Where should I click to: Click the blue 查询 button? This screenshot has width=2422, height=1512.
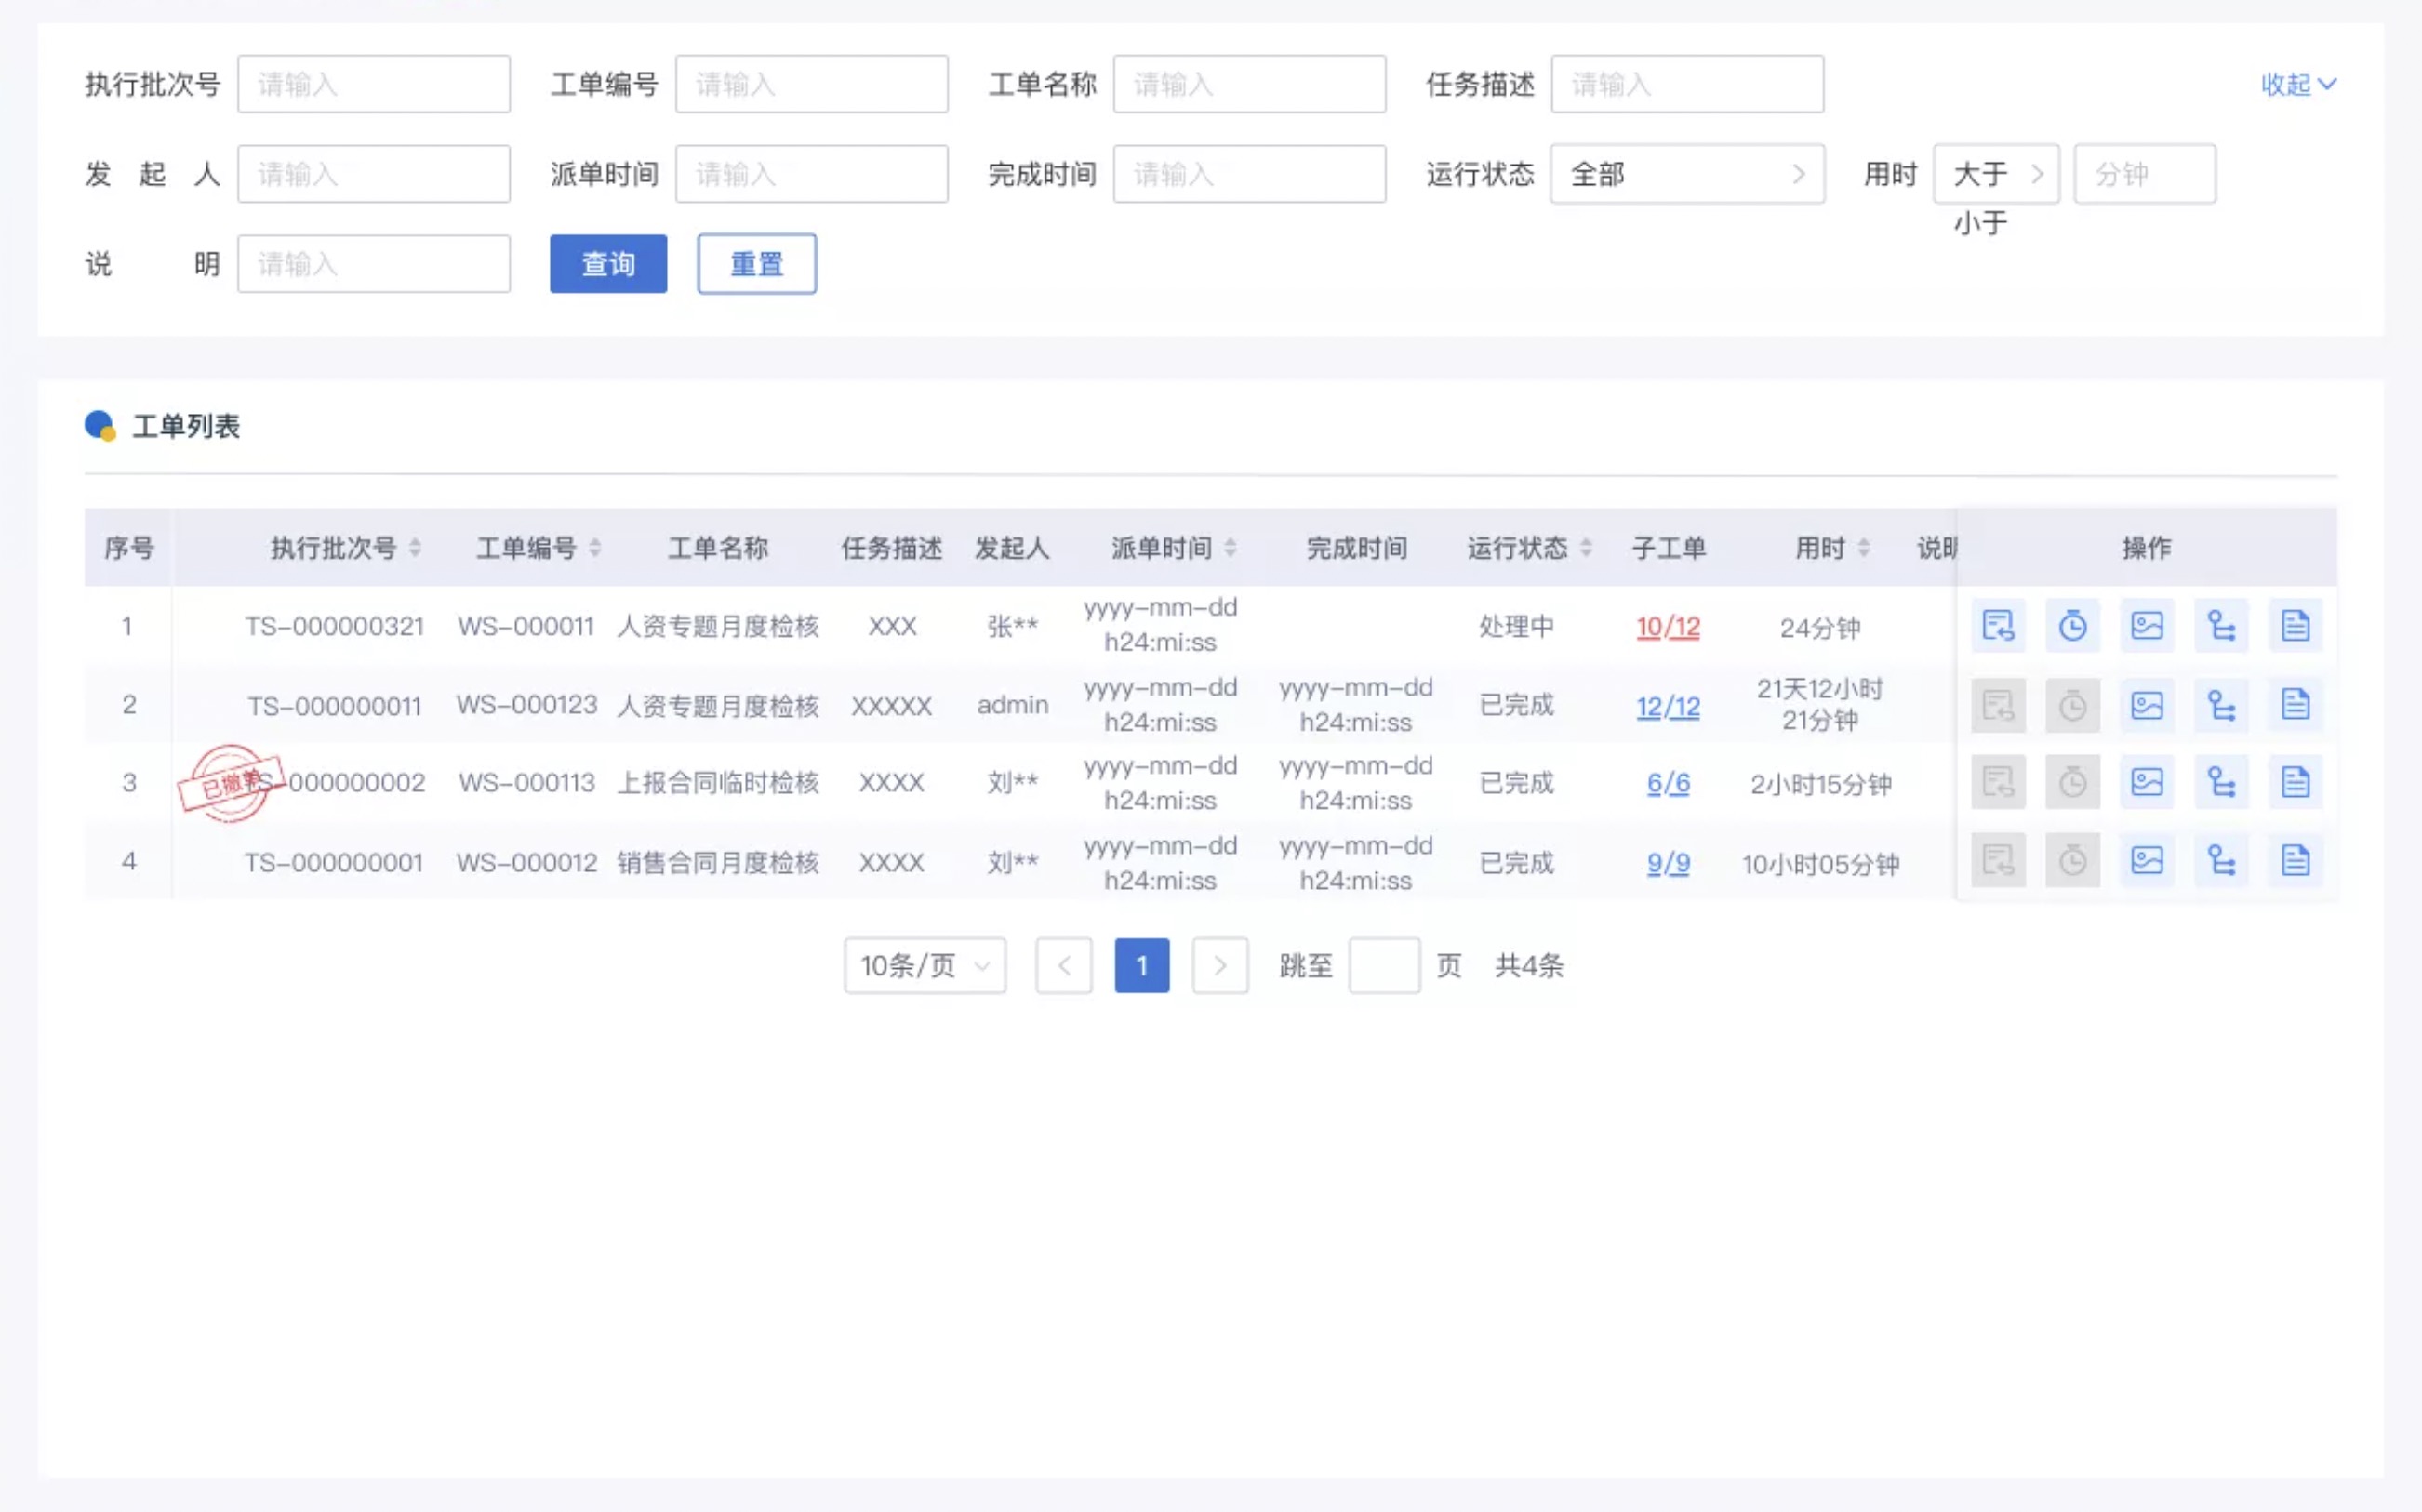point(608,264)
